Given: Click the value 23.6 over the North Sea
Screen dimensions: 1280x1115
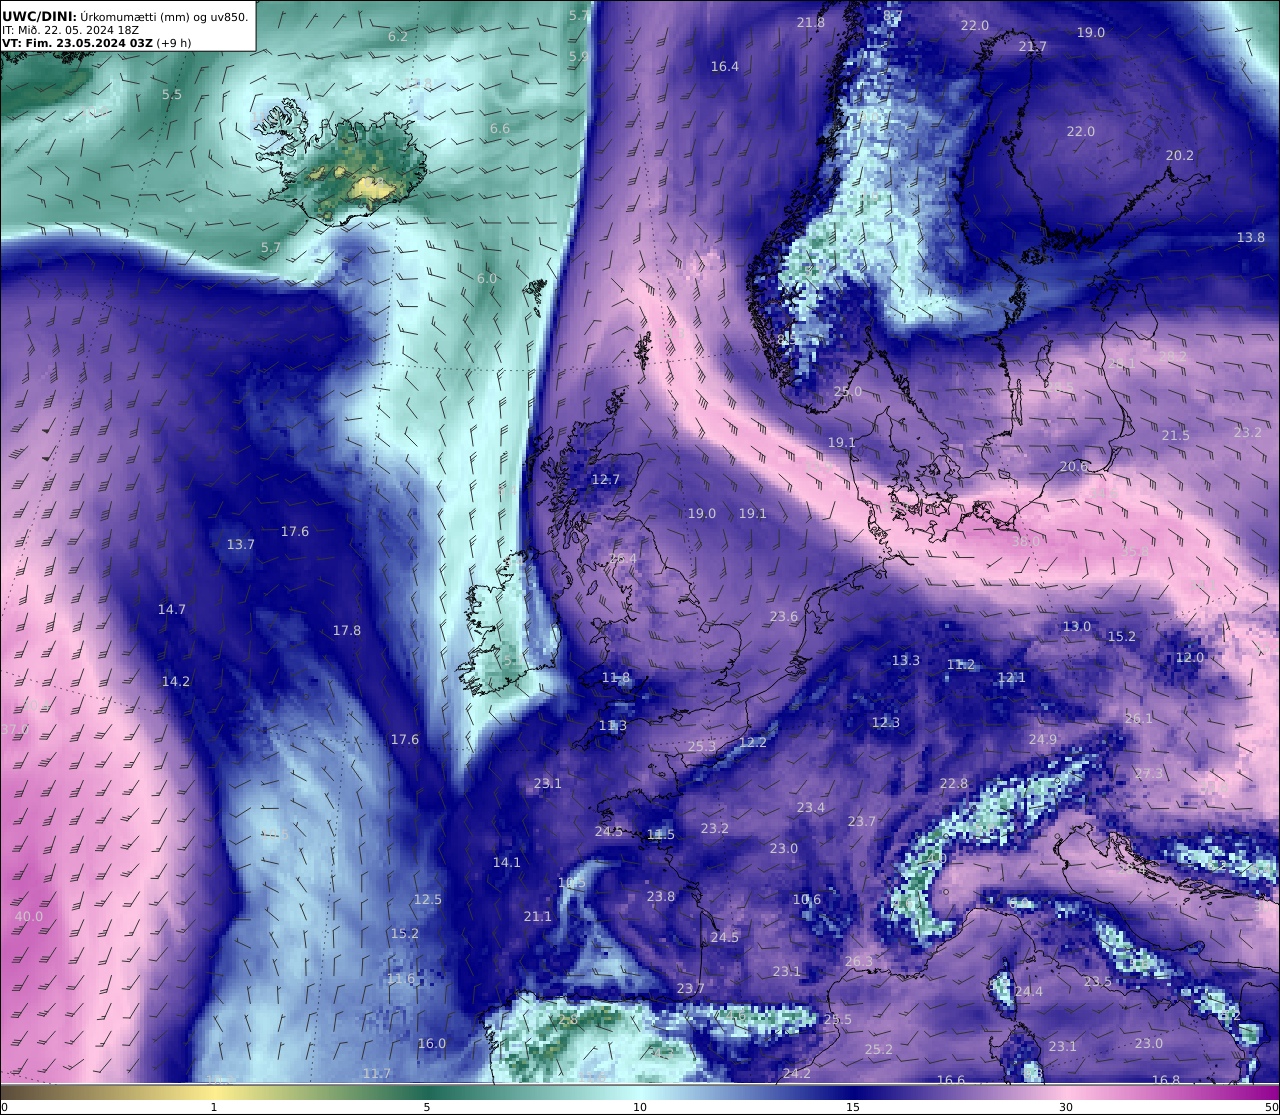Looking at the screenshot, I should (x=784, y=616).
